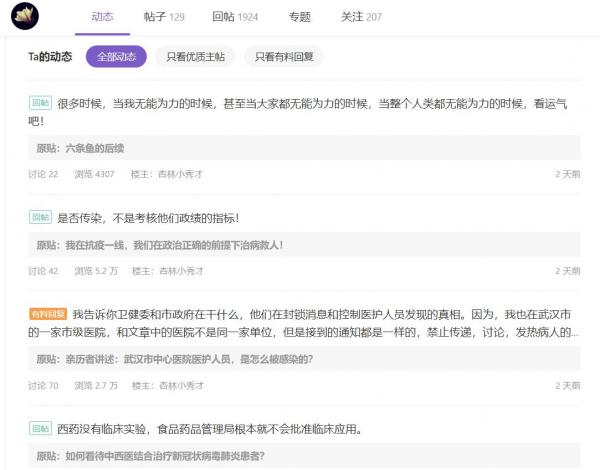Click the 回帖 tag beside 很多时候 reply
This screenshot has width=600, height=470.
click(x=40, y=103)
